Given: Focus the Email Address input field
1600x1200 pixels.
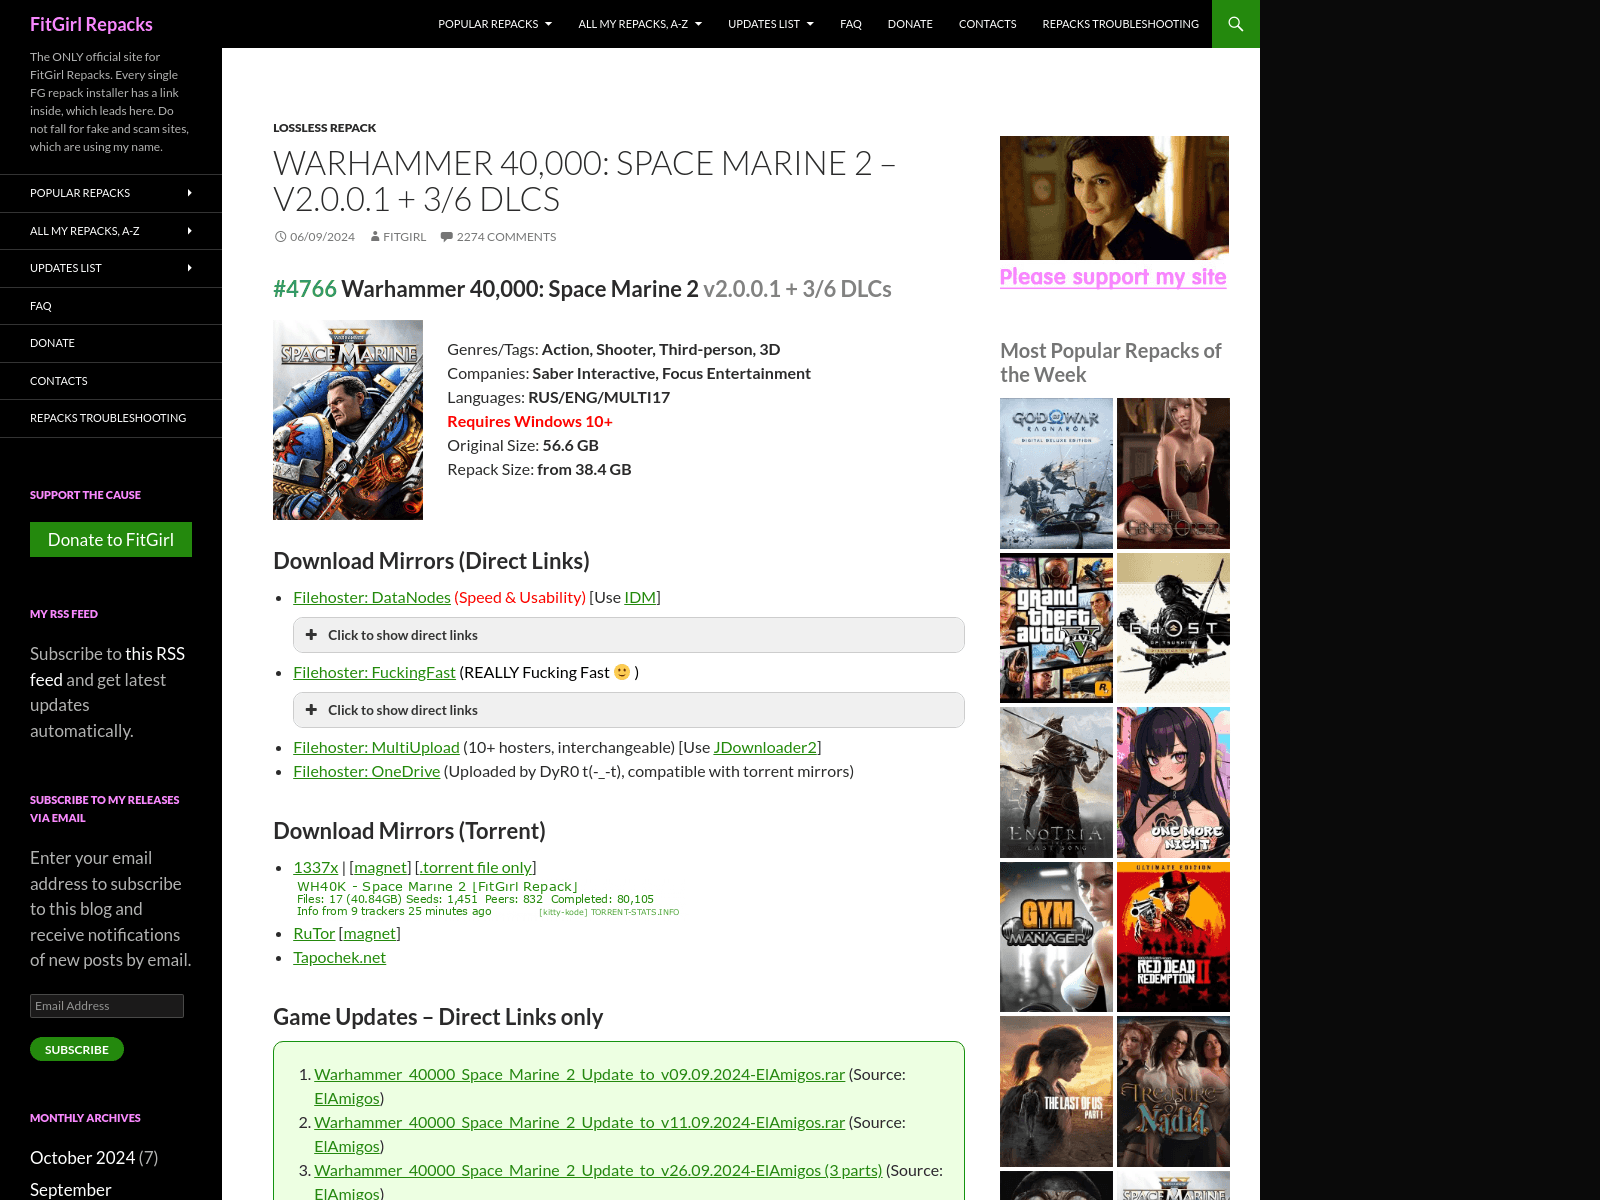Looking at the screenshot, I should (107, 1006).
